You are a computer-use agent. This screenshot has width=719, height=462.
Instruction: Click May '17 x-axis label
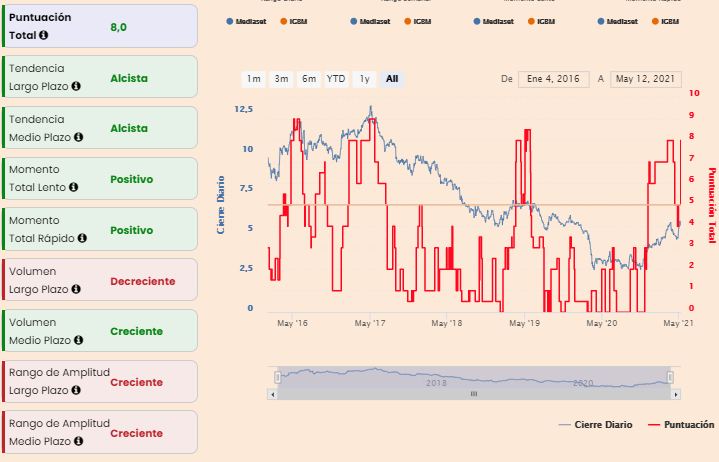(370, 323)
